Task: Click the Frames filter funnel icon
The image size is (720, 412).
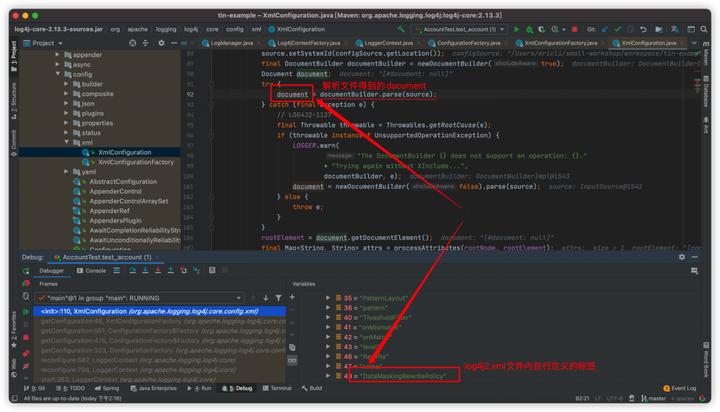Action: click(278, 298)
